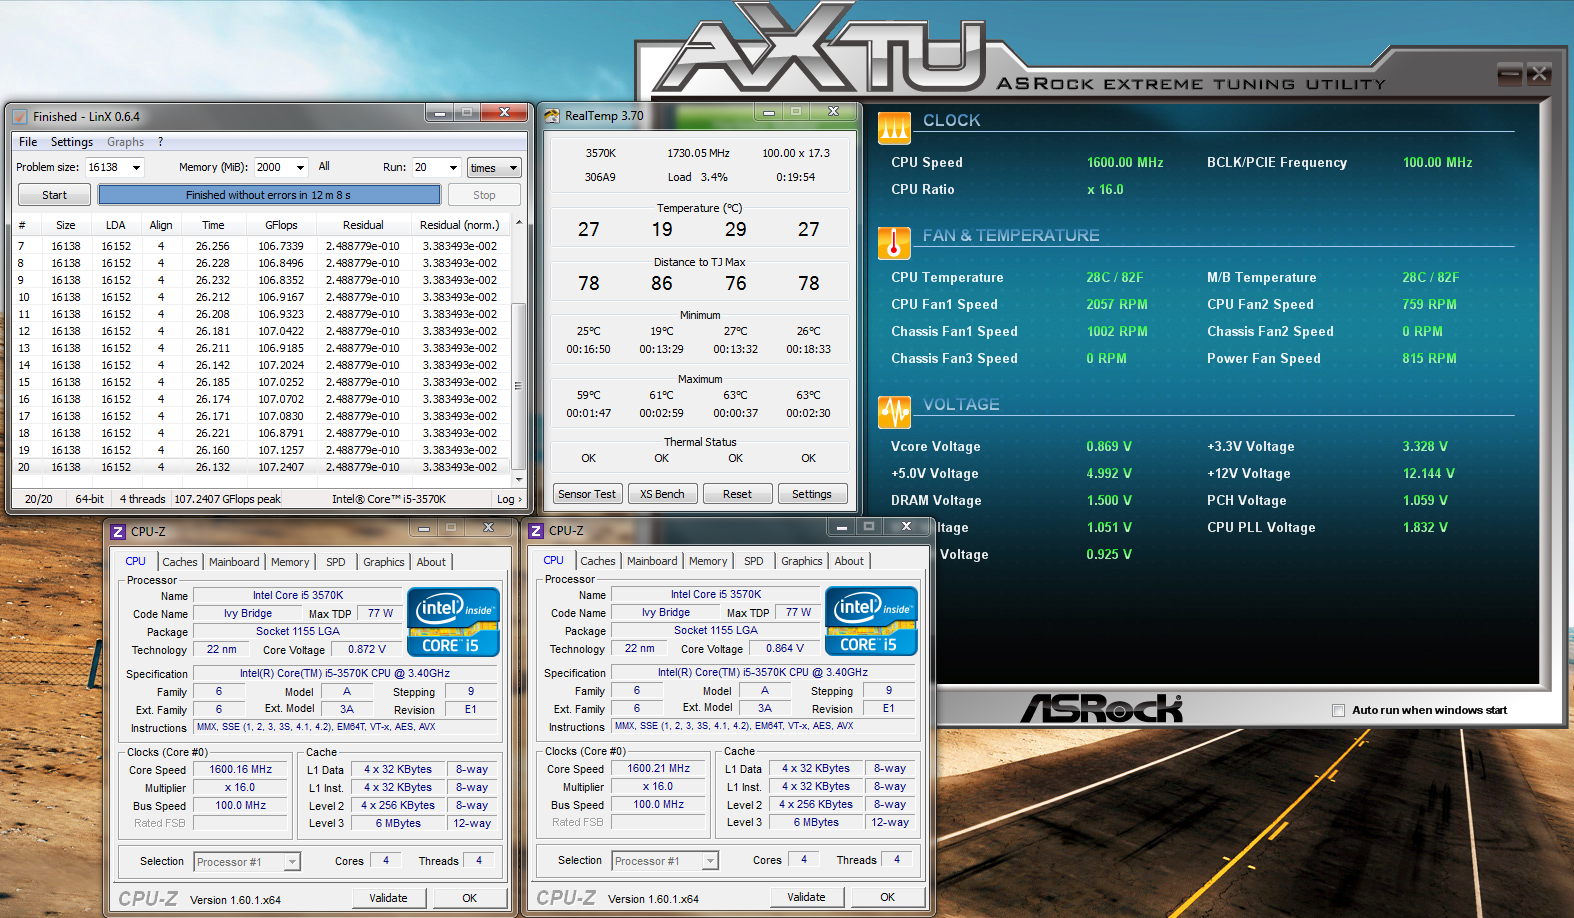
Task: Click the CPU Fan1 Speed 2057 RPM value
Action: point(1117,304)
